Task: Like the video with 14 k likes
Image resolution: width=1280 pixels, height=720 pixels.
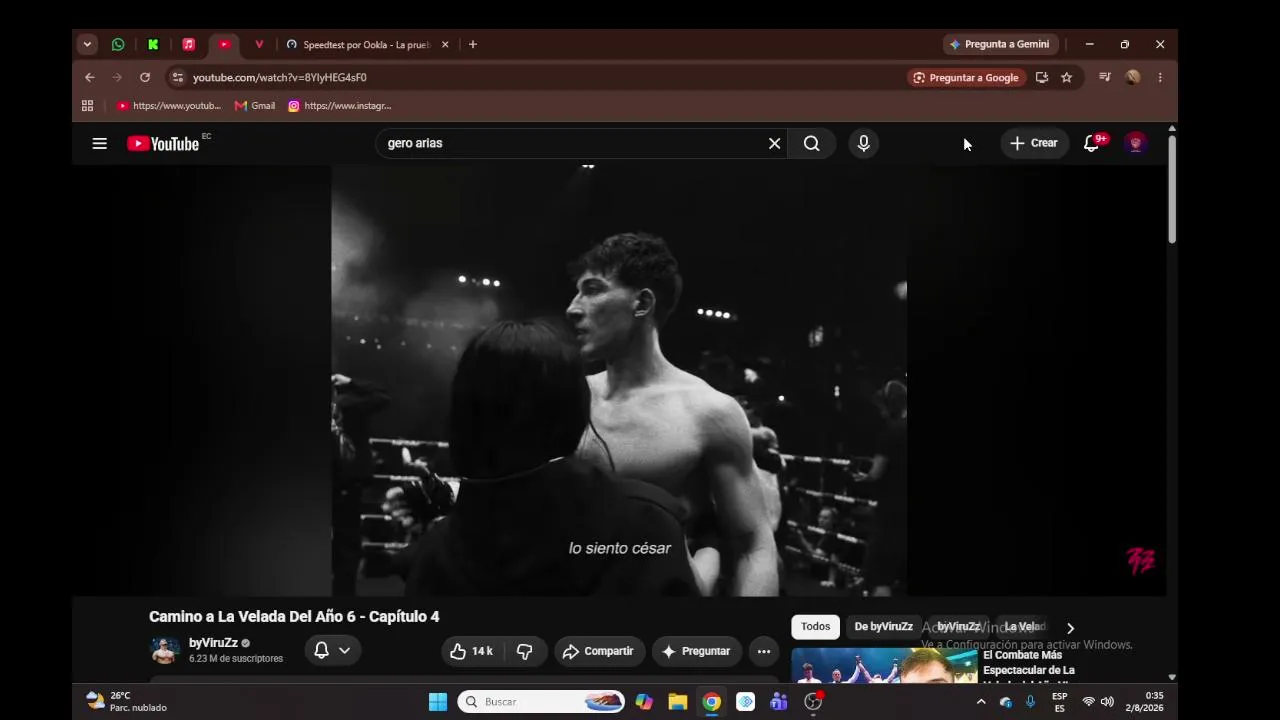Action: (x=471, y=651)
